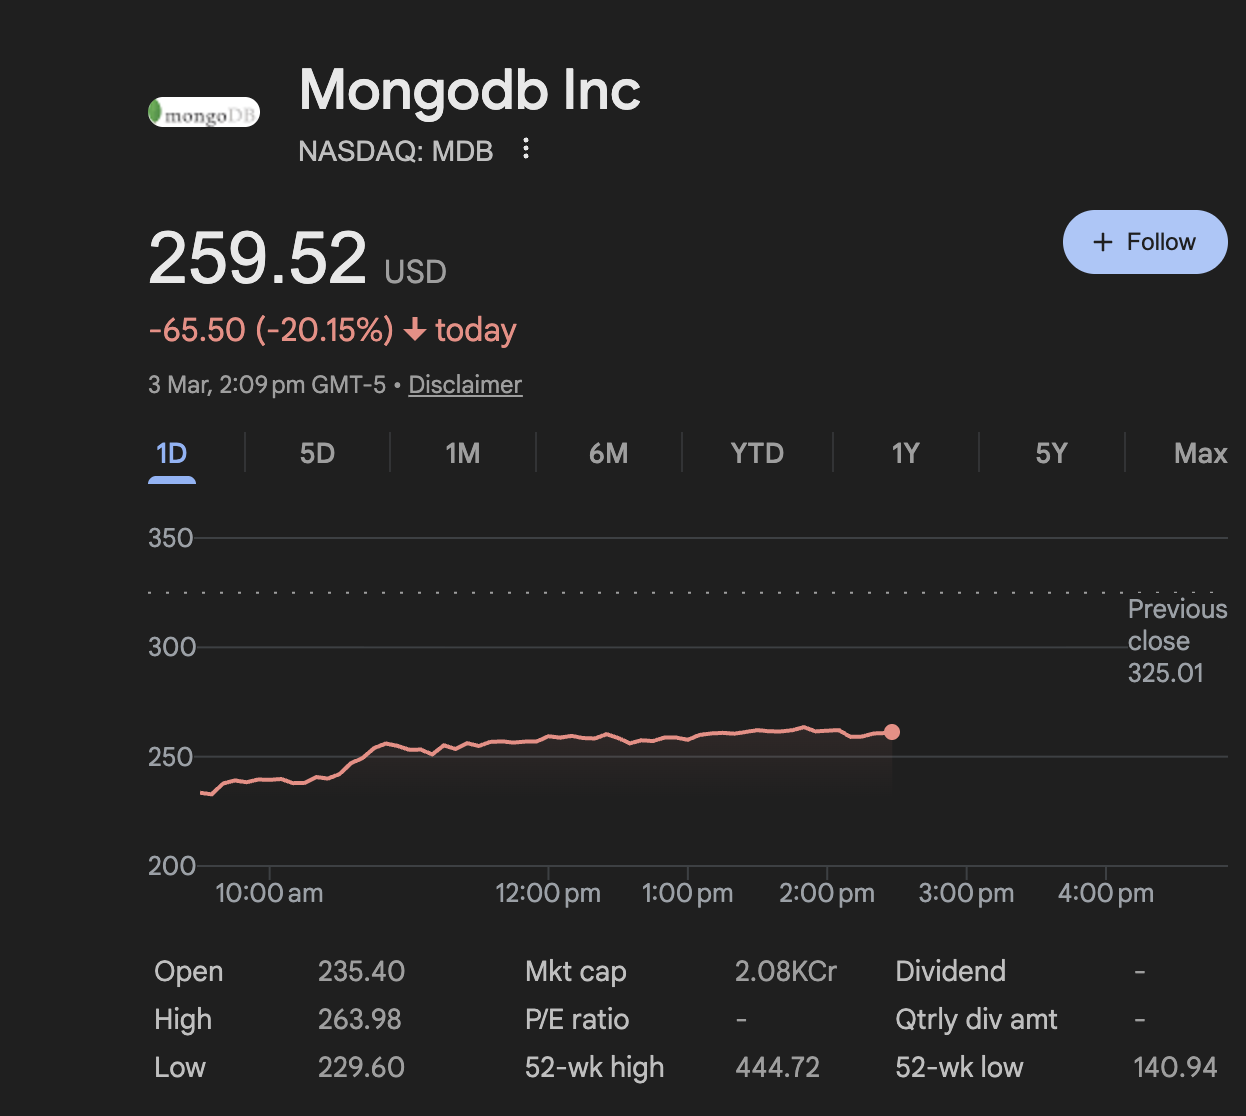Select the price point marker at chart end
Viewport: 1246px width, 1116px height.
coord(891,731)
